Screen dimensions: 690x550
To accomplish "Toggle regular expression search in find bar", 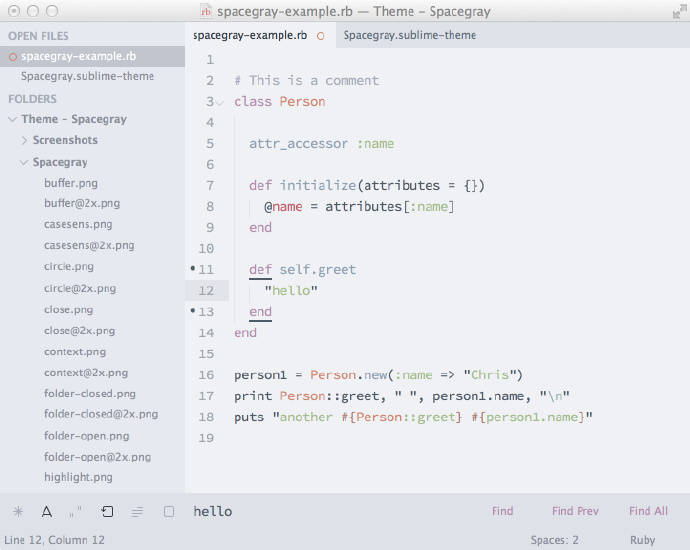I will point(18,512).
